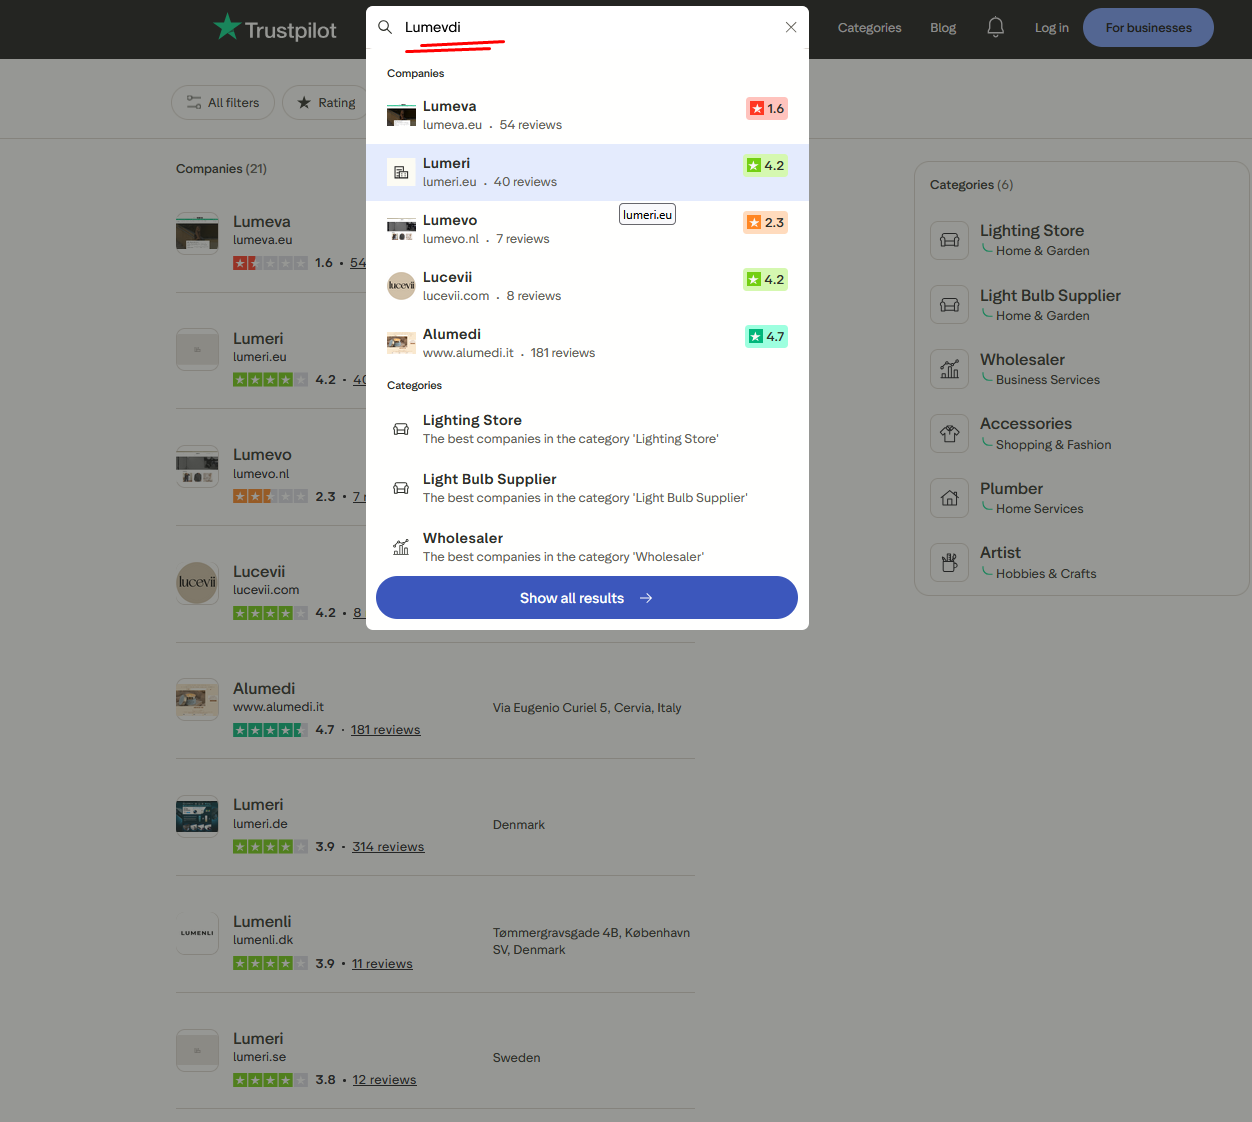The width and height of the screenshot is (1252, 1122).
Task: Open the 181 reviews link for Alumedi
Action: click(385, 730)
